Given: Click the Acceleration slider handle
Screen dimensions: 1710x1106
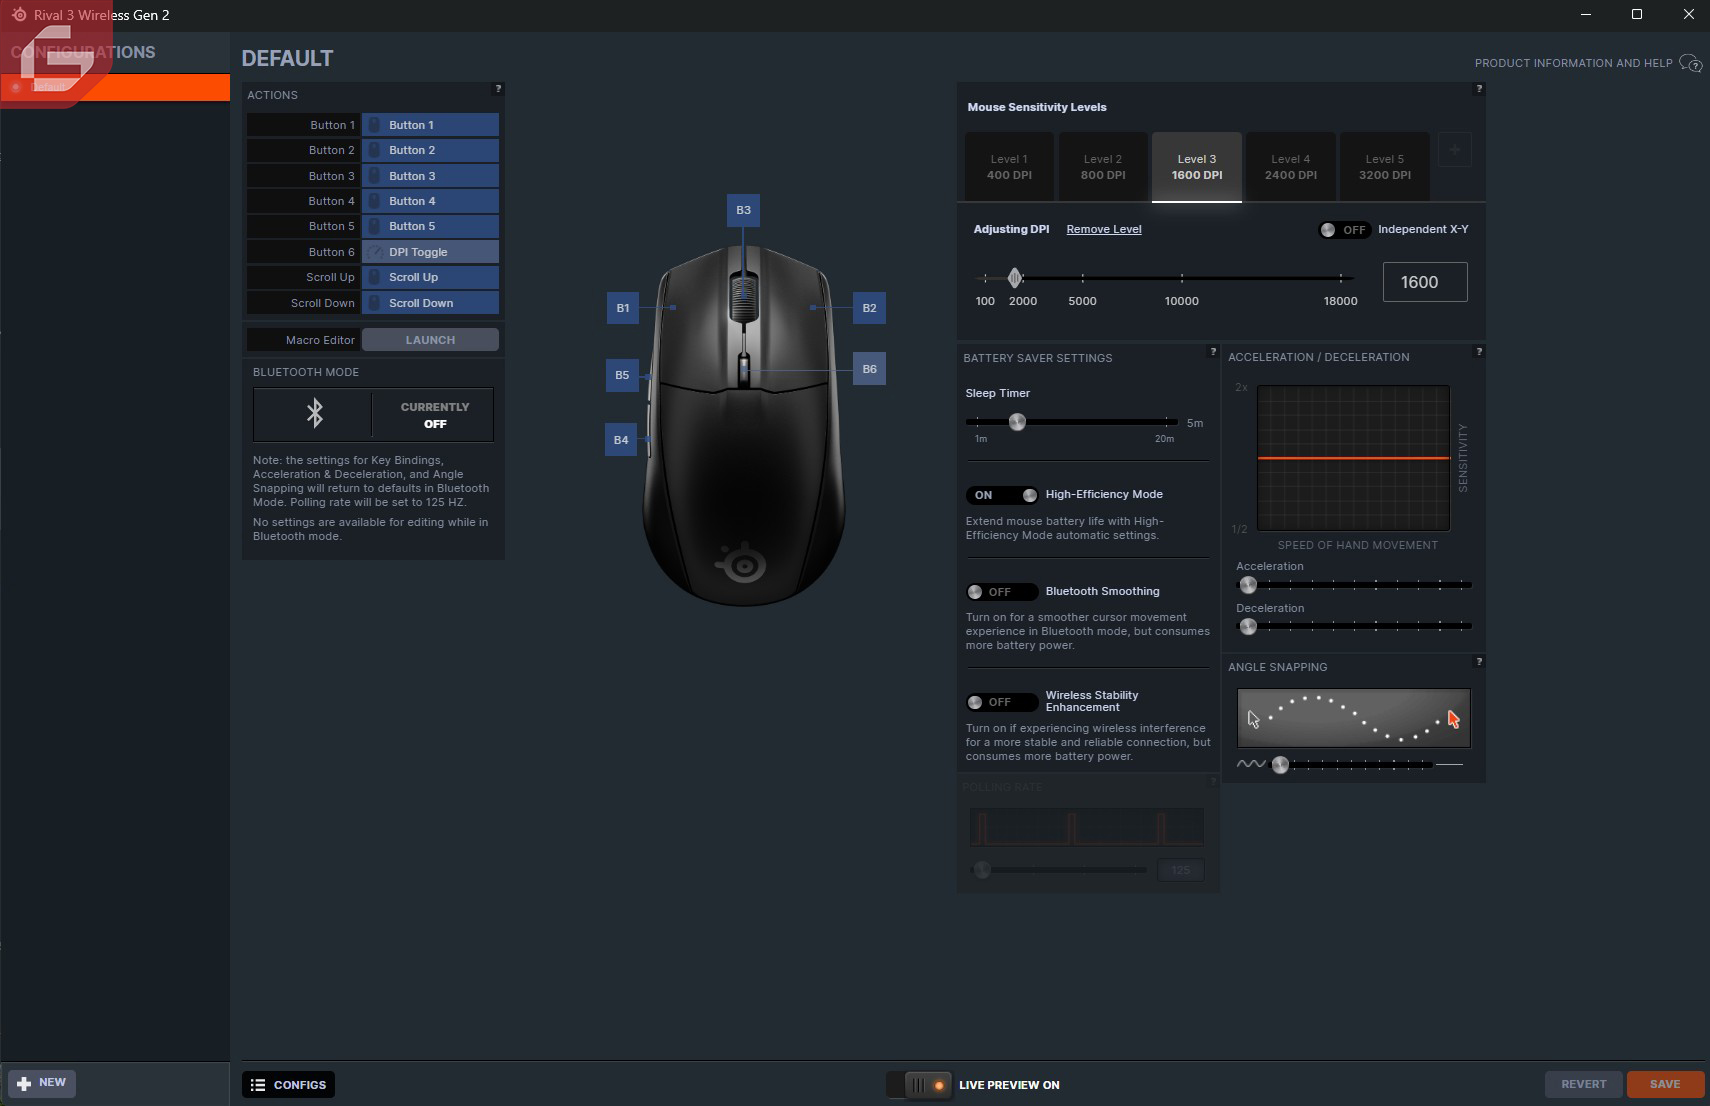Looking at the screenshot, I should (1248, 585).
